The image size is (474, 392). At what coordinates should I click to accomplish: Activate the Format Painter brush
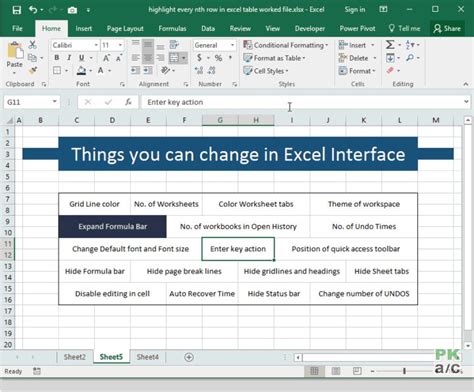point(32,70)
